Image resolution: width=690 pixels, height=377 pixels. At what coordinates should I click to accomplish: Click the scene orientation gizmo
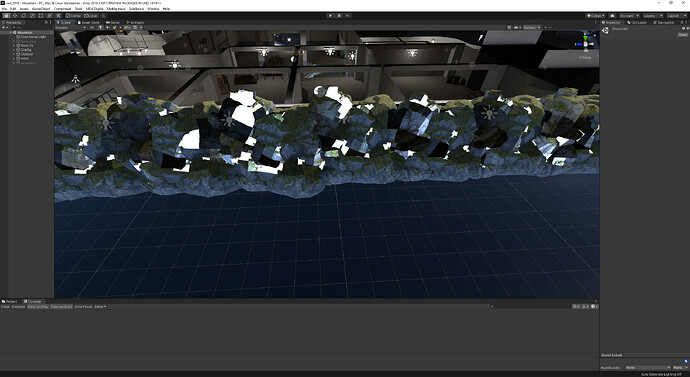585,44
